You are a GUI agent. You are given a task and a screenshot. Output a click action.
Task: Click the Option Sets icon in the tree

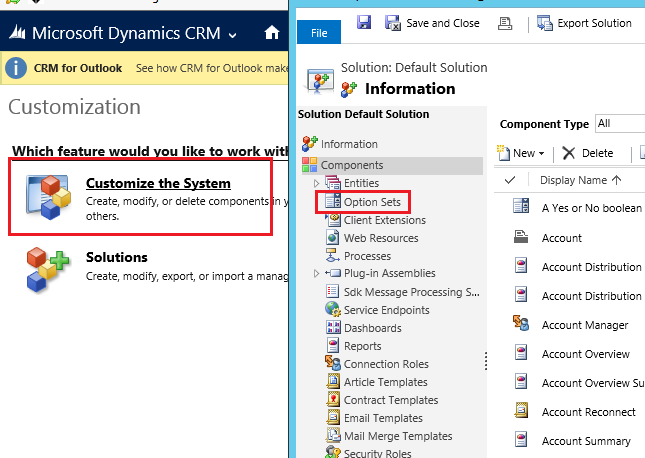[x=333, y=202]
